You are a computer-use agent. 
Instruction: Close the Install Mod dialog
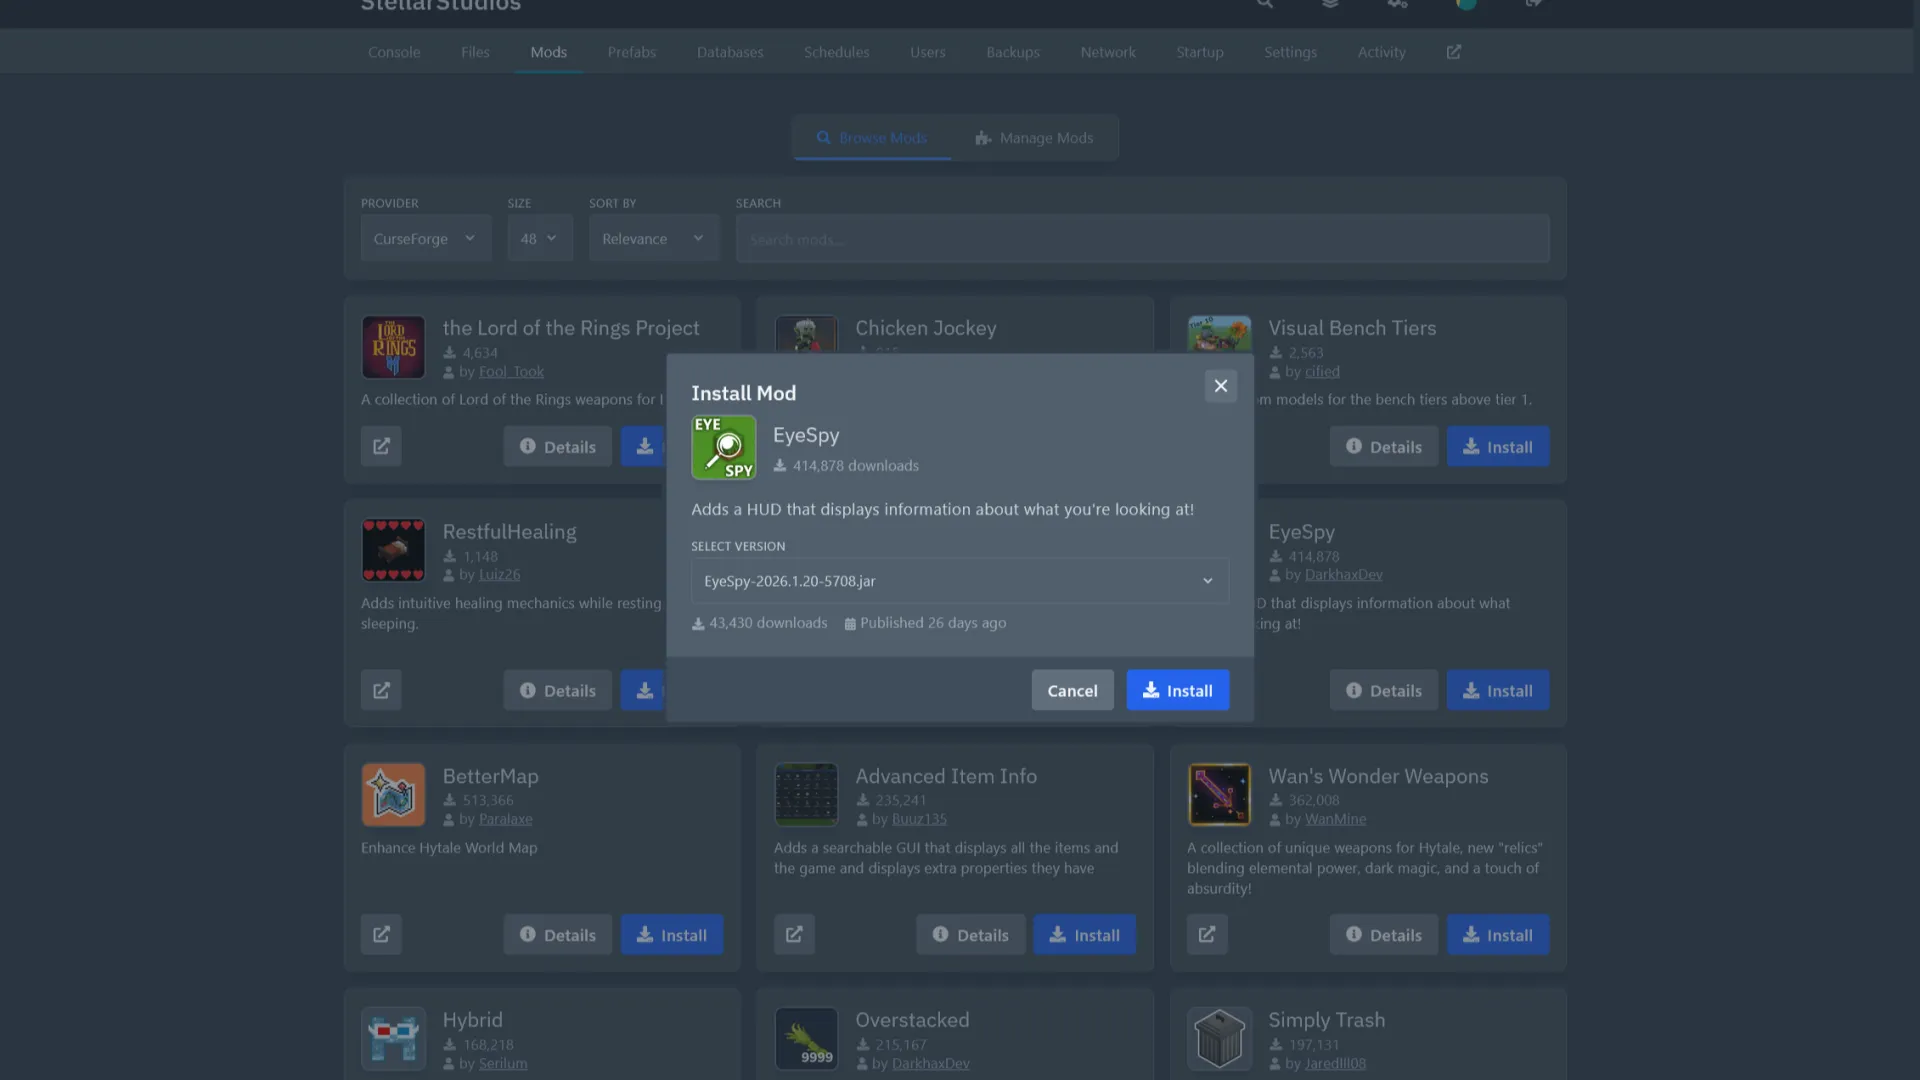[x=1220, y=386]
